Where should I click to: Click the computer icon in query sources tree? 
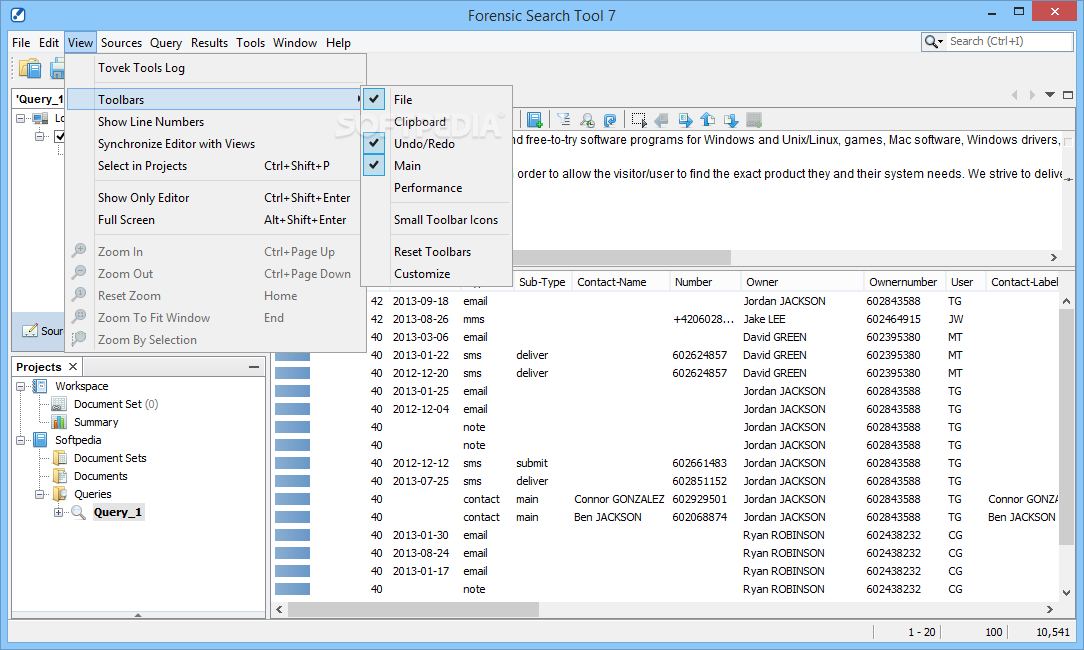pos(41,118)
